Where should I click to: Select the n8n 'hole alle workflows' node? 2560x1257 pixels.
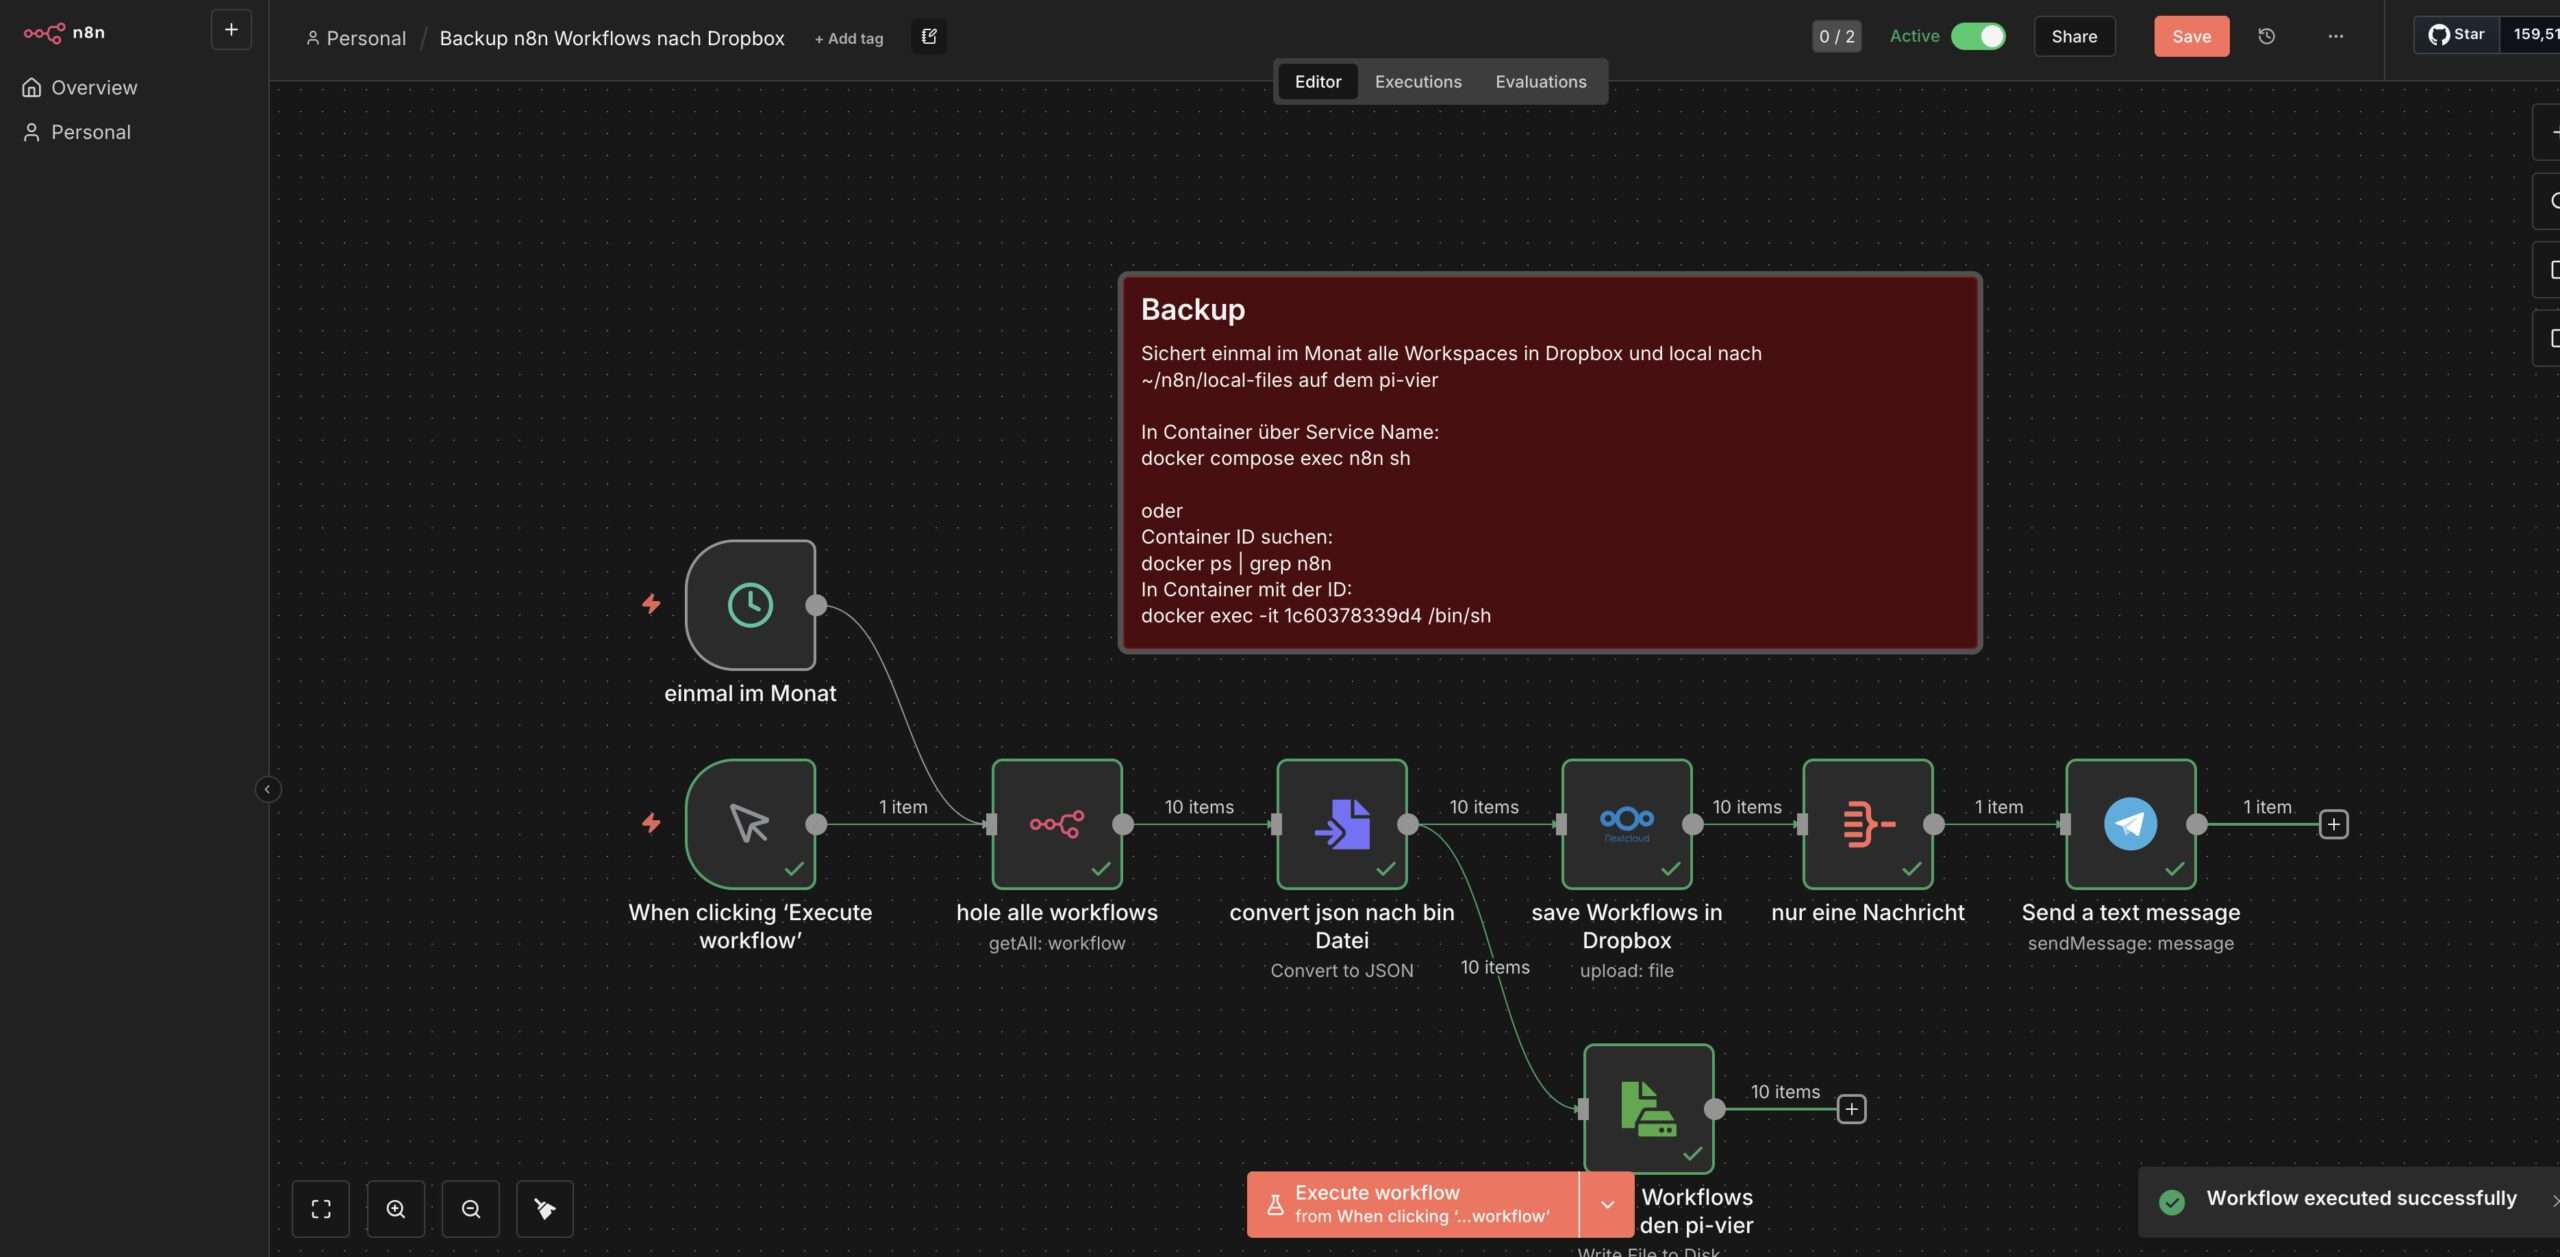tap(1056, 824)
